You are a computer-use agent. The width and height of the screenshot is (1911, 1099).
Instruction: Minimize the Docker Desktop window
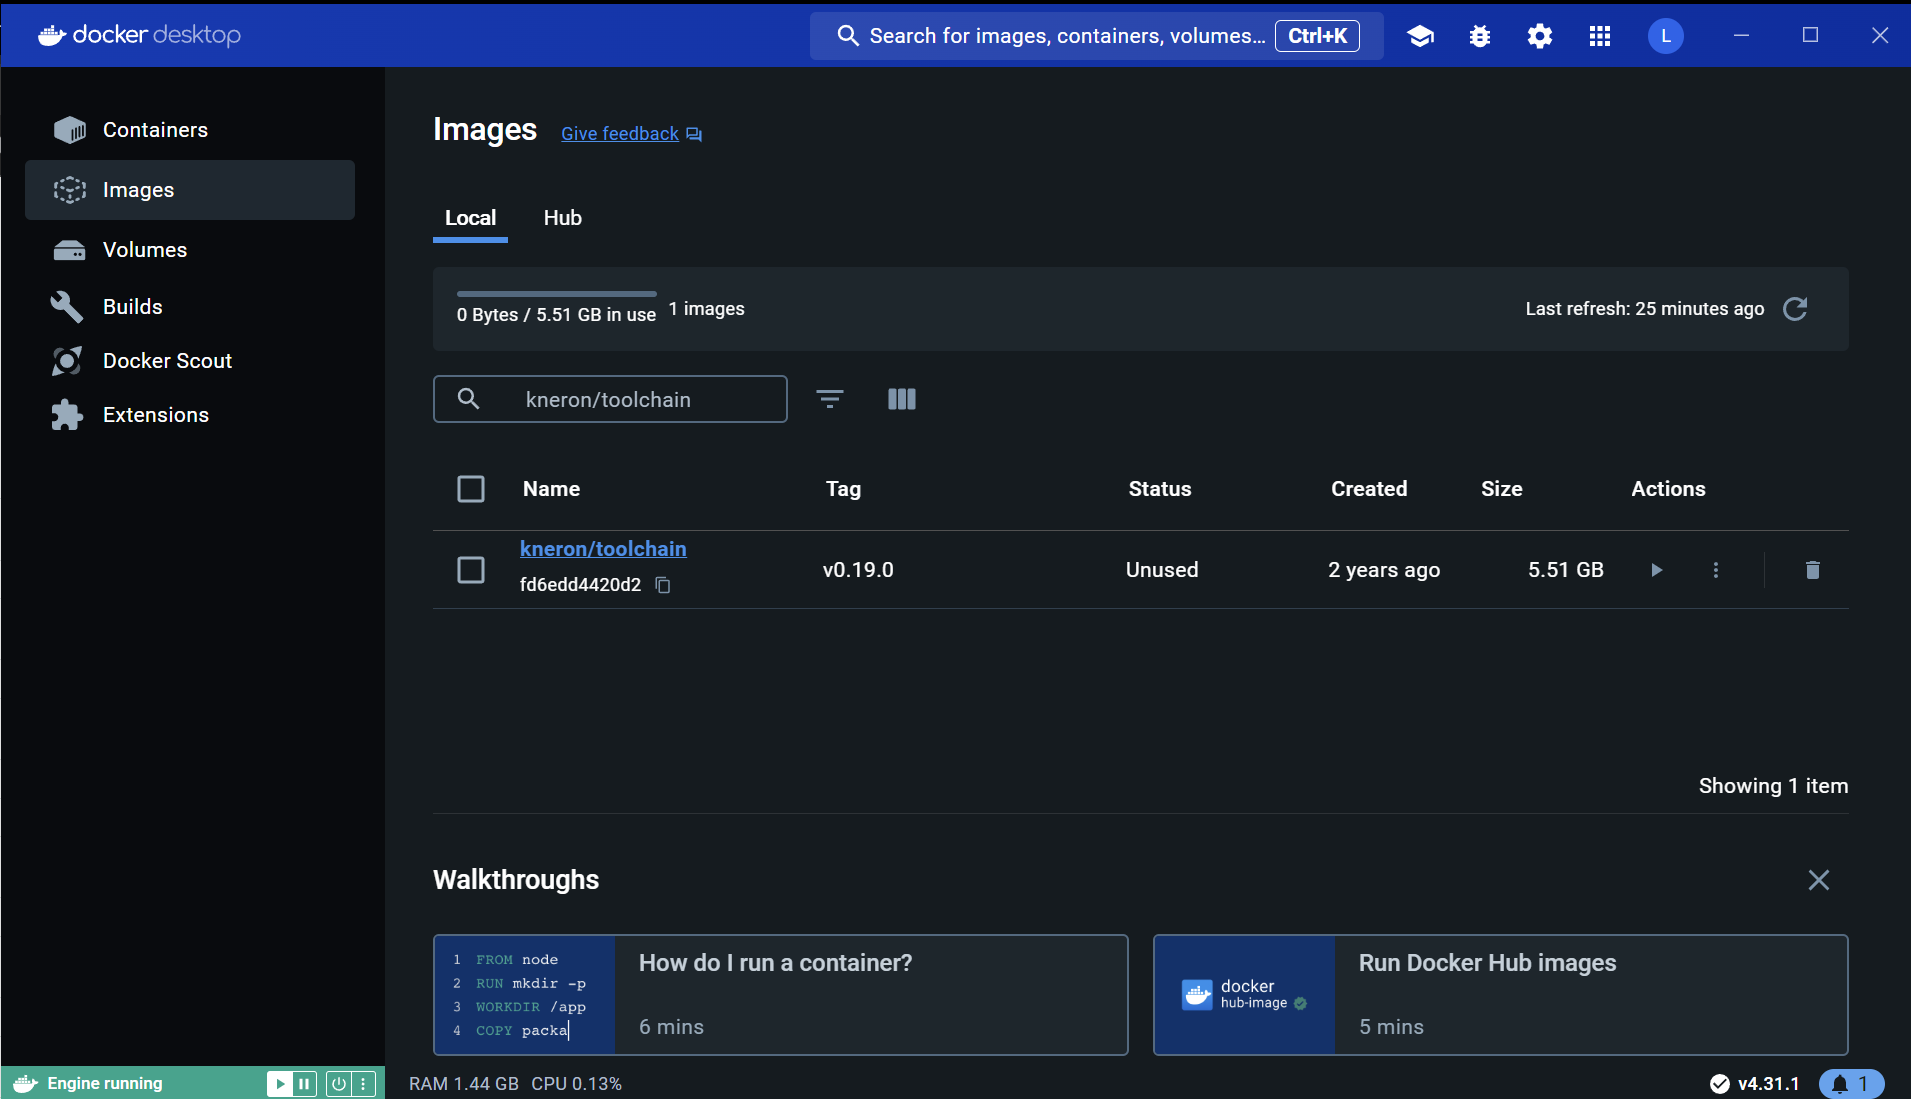pyautogui.click(x=1741, y=35)
